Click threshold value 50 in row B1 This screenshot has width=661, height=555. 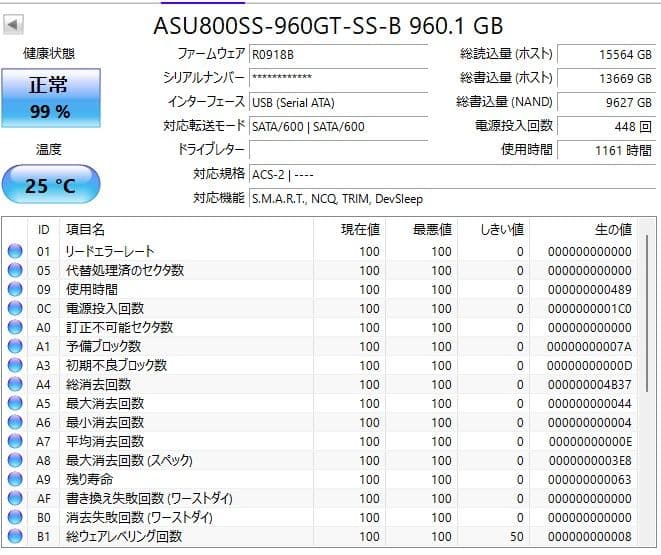click(x=516, y=536)
